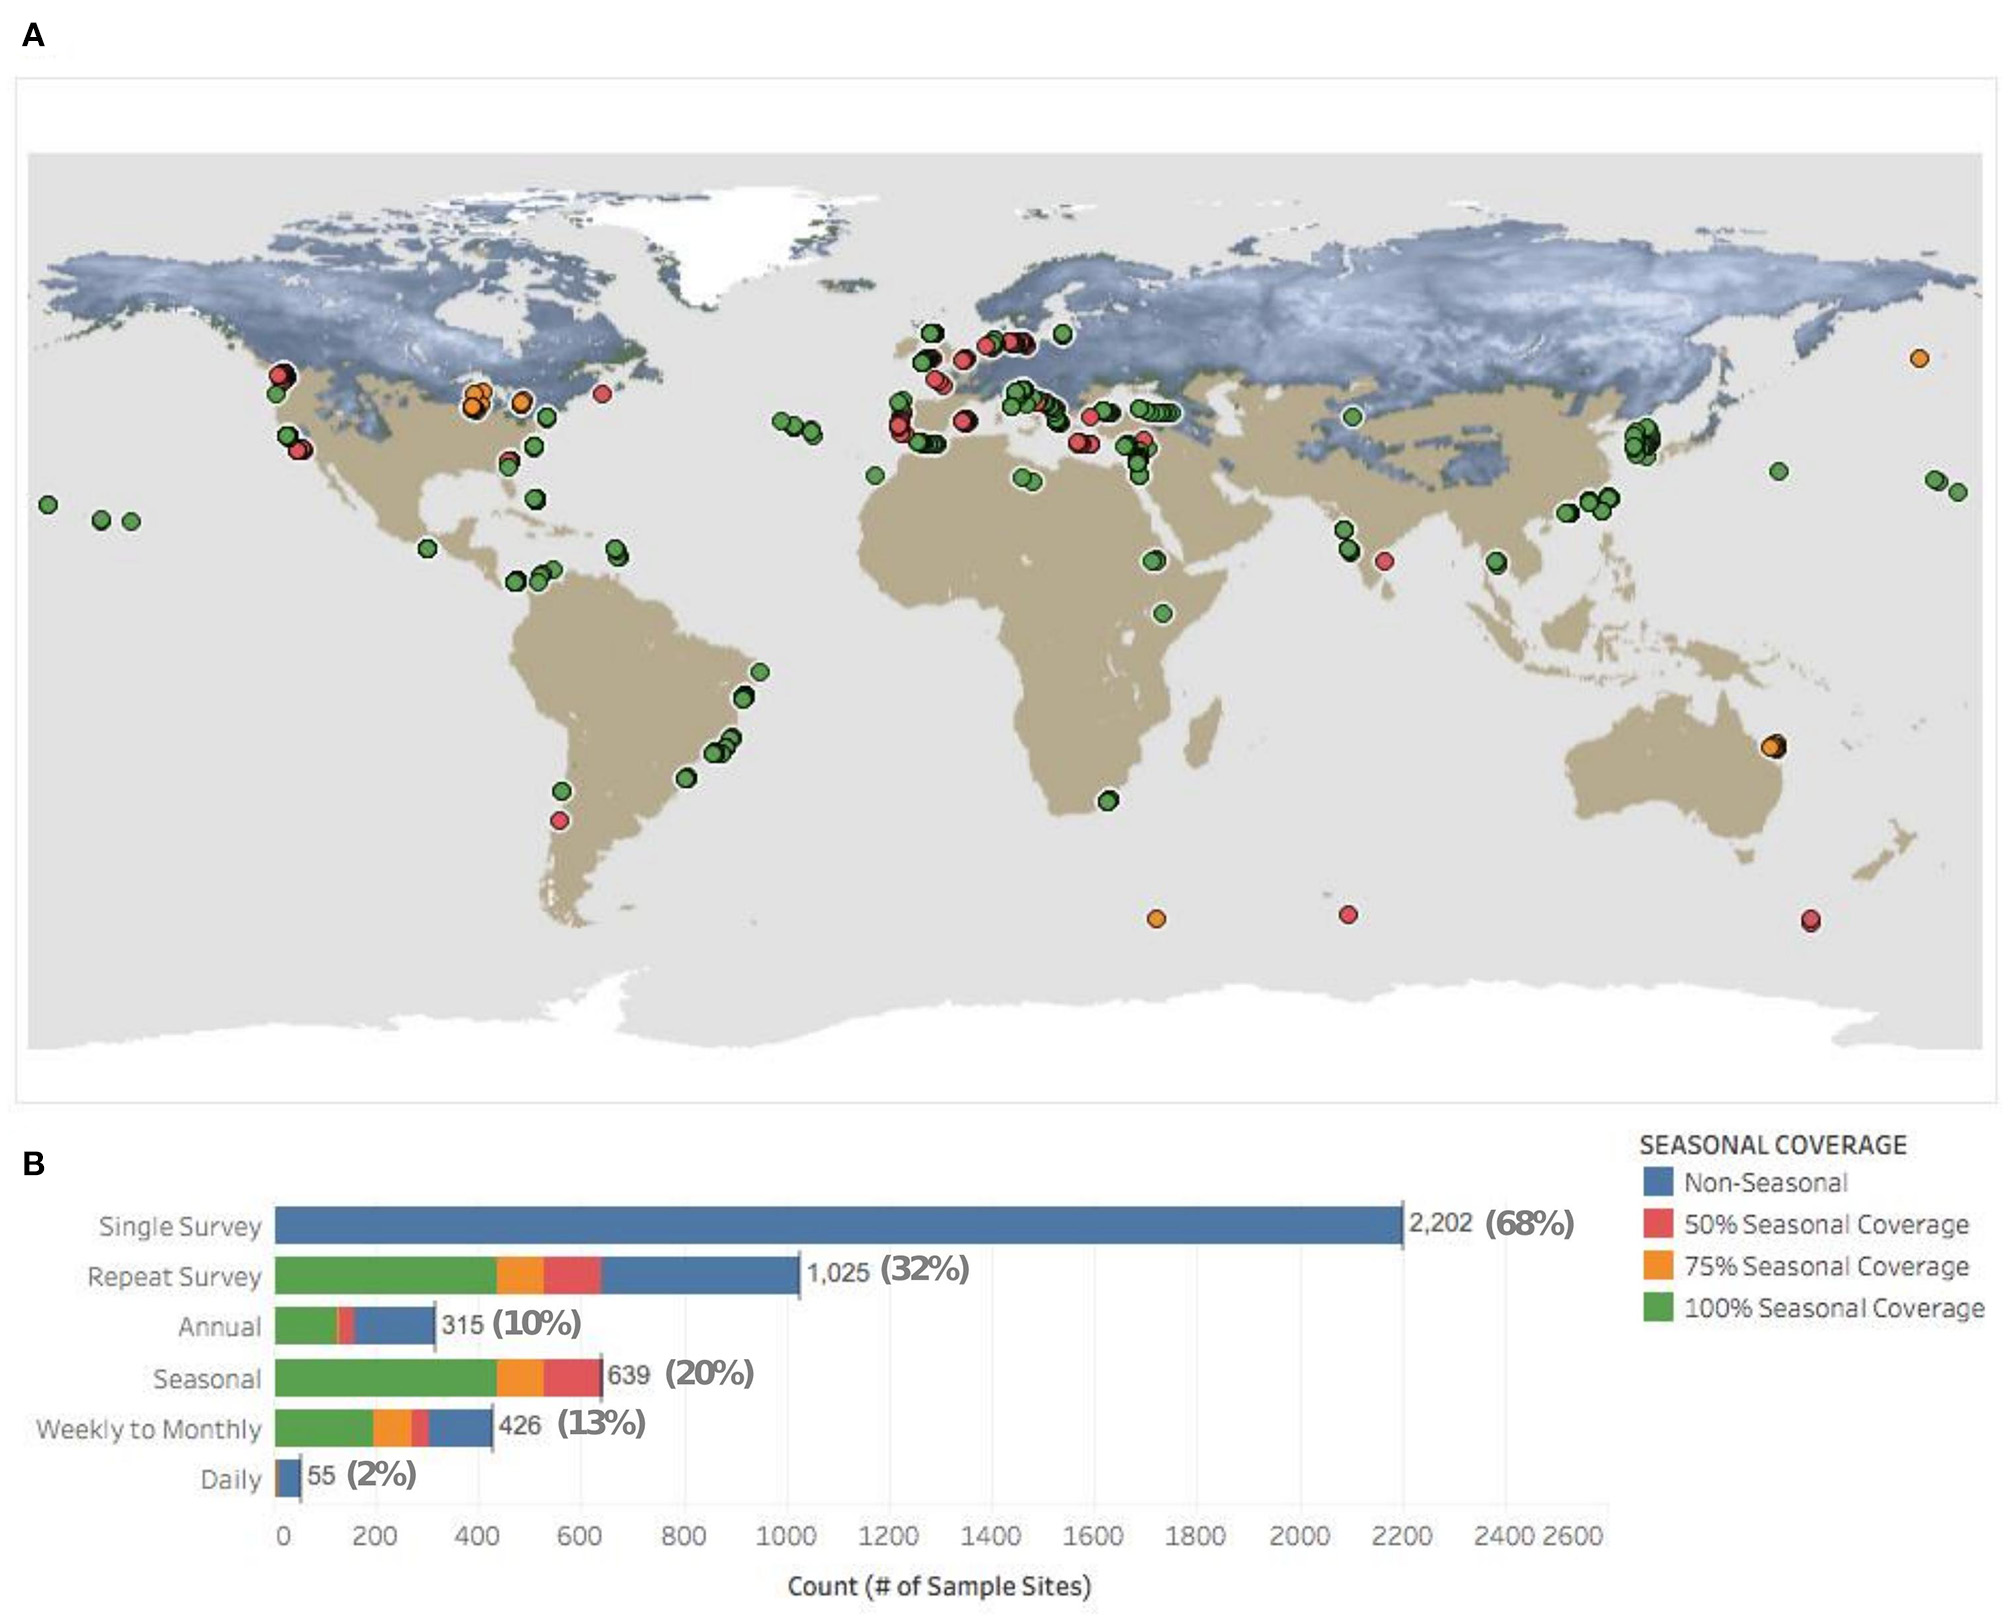The width and height of the screenshot is (2008, 1619).
Task: Click the Daily blue bar
Action: pyautogui.click(x=288, y=1478)
